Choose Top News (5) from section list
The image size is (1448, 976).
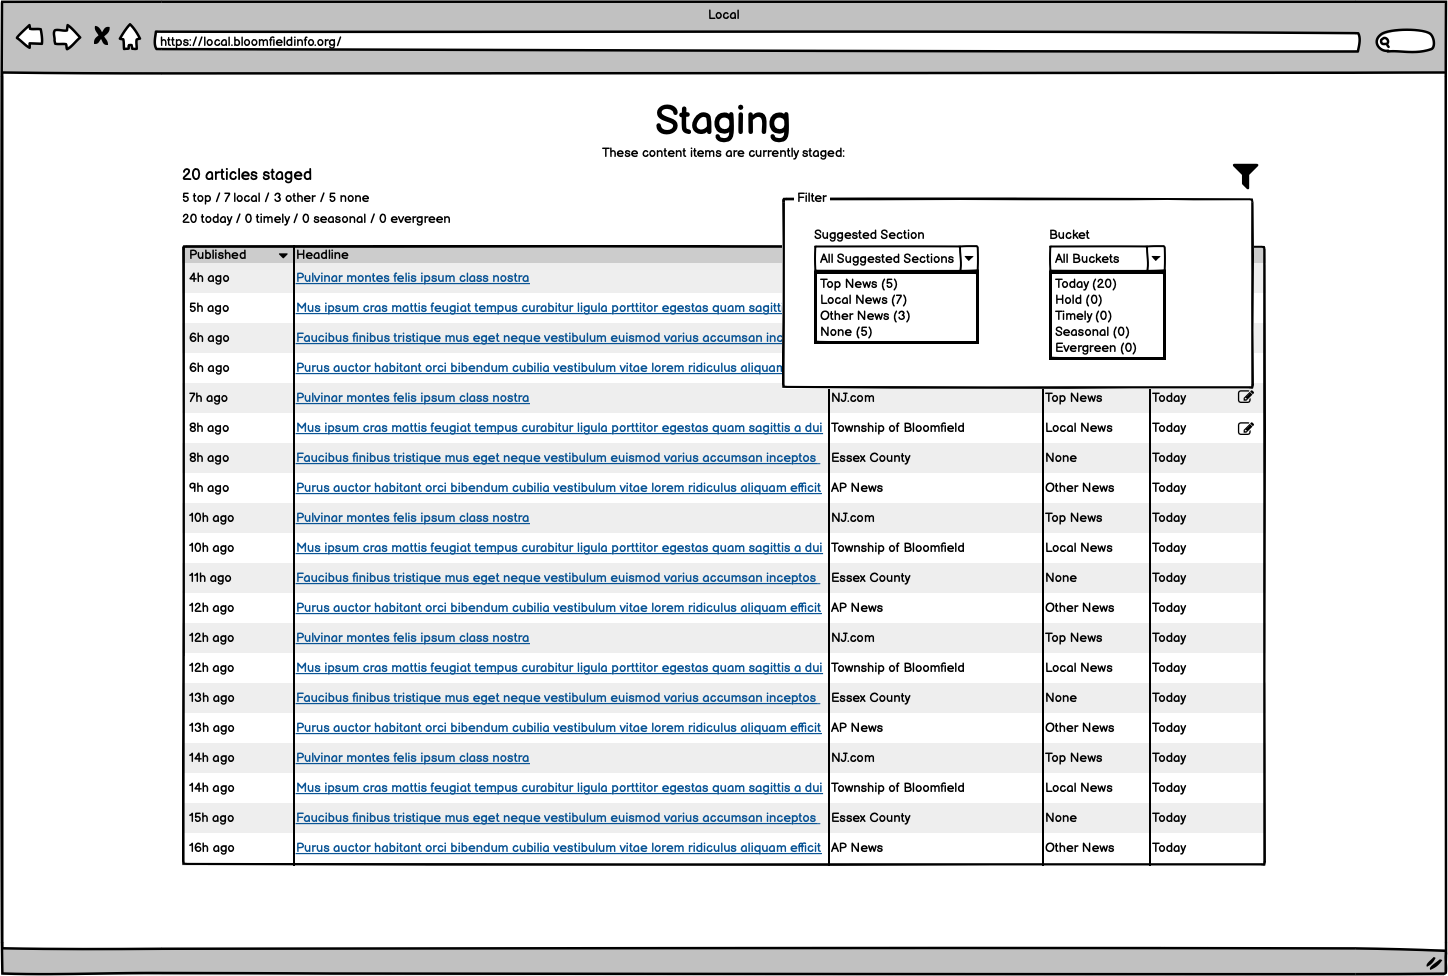[x=858, y=284]
